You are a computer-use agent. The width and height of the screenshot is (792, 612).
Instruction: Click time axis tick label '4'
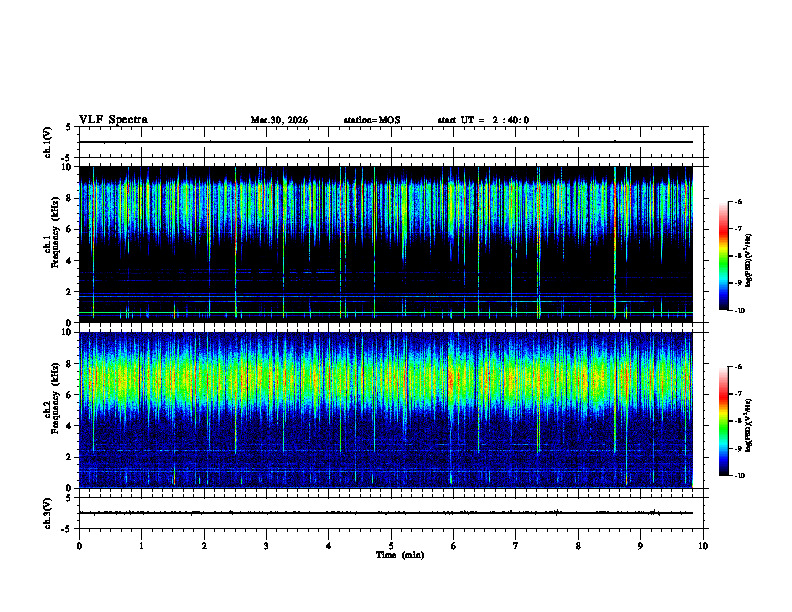coord(329,546)
